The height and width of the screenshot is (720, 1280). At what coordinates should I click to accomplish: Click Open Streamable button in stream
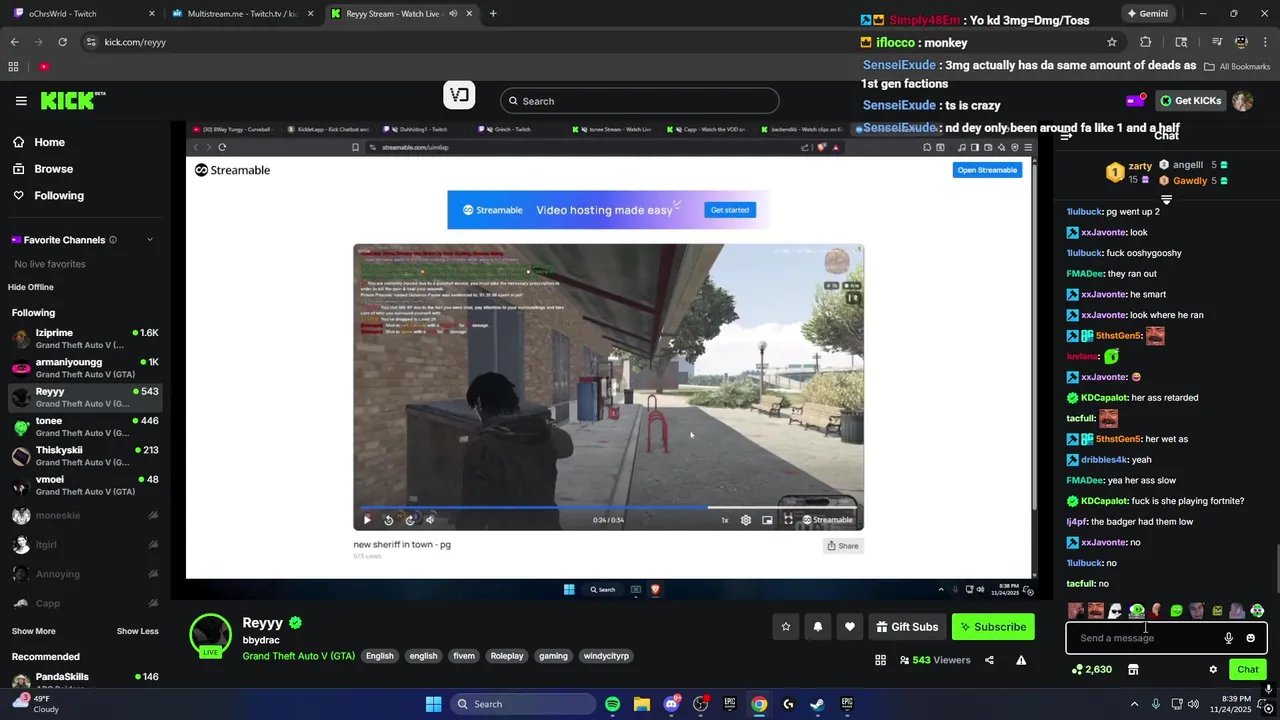click(x=987, y=170)
